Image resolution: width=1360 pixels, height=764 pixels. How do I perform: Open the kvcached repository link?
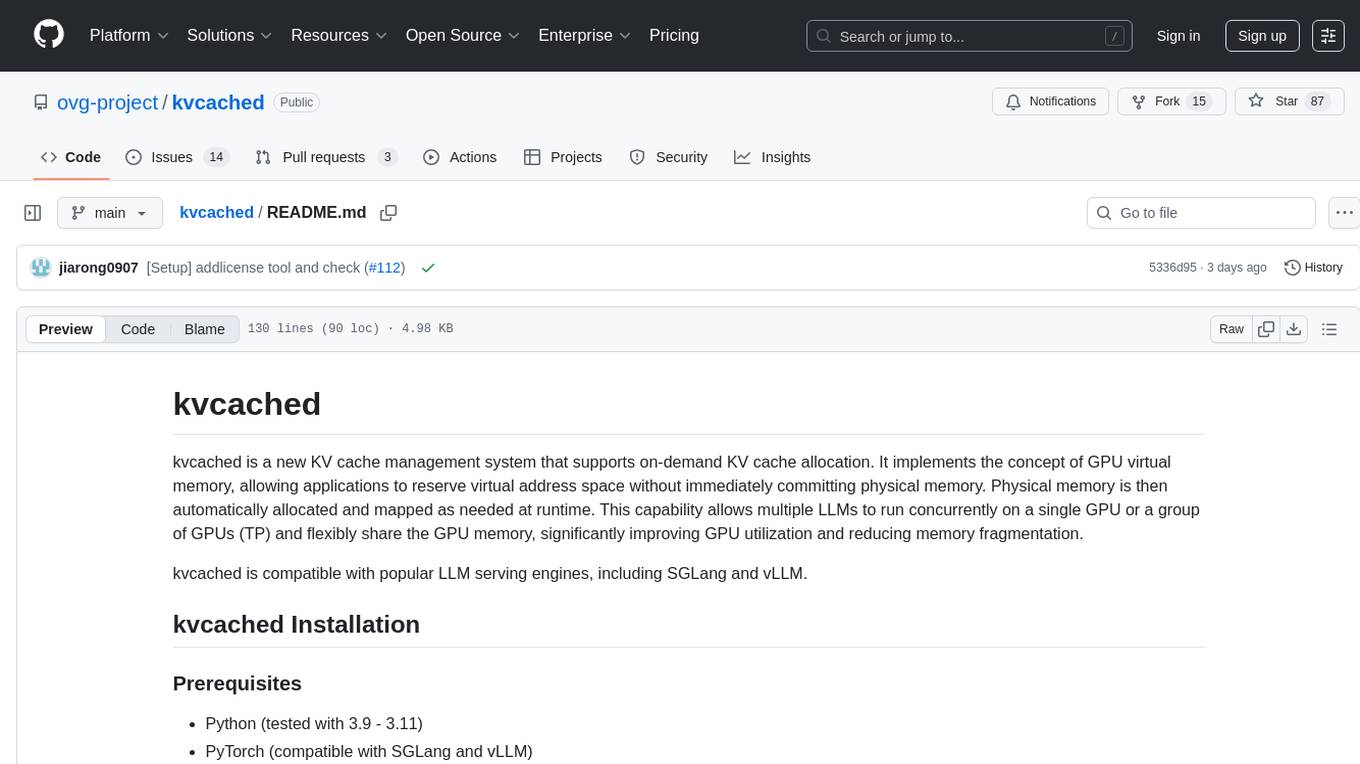(218, 102)
